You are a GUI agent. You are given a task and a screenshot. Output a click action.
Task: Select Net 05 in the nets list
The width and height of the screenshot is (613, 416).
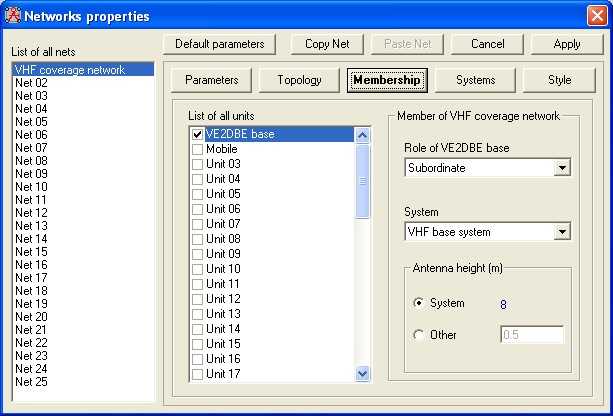click(31, 122)
